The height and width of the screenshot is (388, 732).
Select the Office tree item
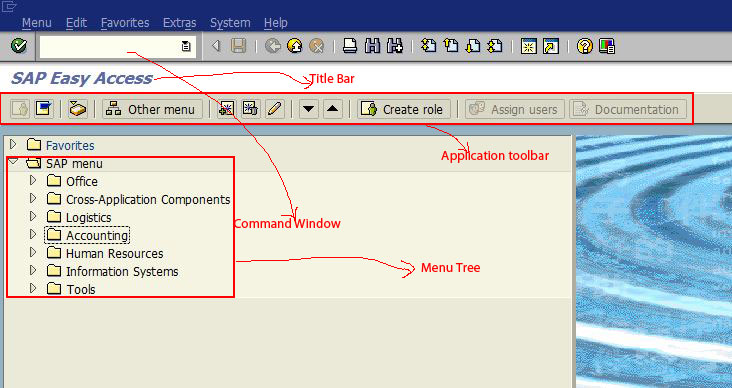pos(72,181)
